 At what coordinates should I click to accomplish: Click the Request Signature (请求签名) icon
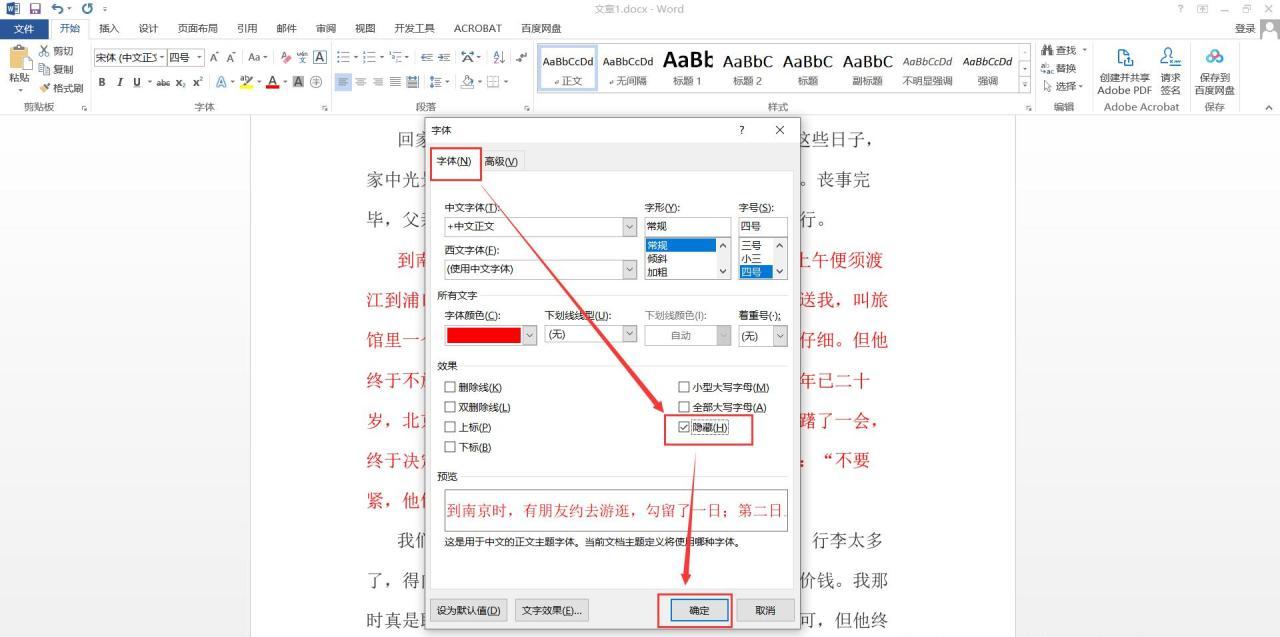[x=1170, y=58]
